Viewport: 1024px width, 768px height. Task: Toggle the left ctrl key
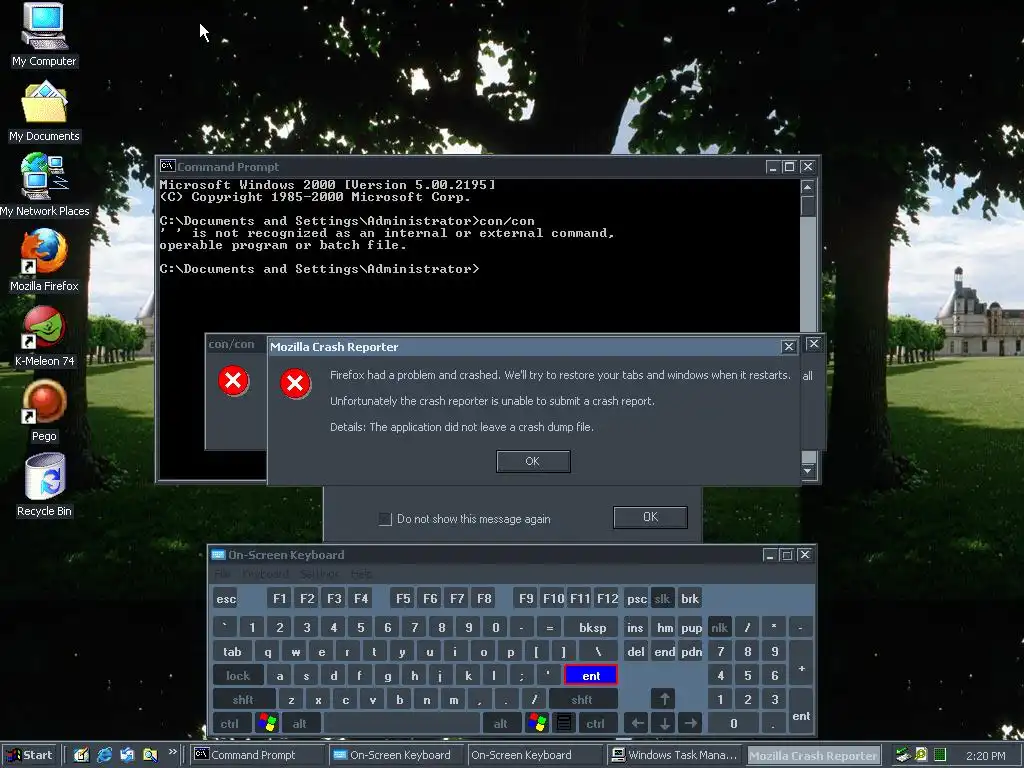pos(230,724)
